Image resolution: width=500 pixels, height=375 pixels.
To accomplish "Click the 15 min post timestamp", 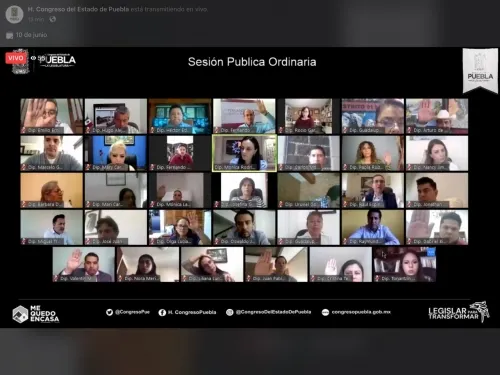I will pyautogui.click(x=36, y=20).
